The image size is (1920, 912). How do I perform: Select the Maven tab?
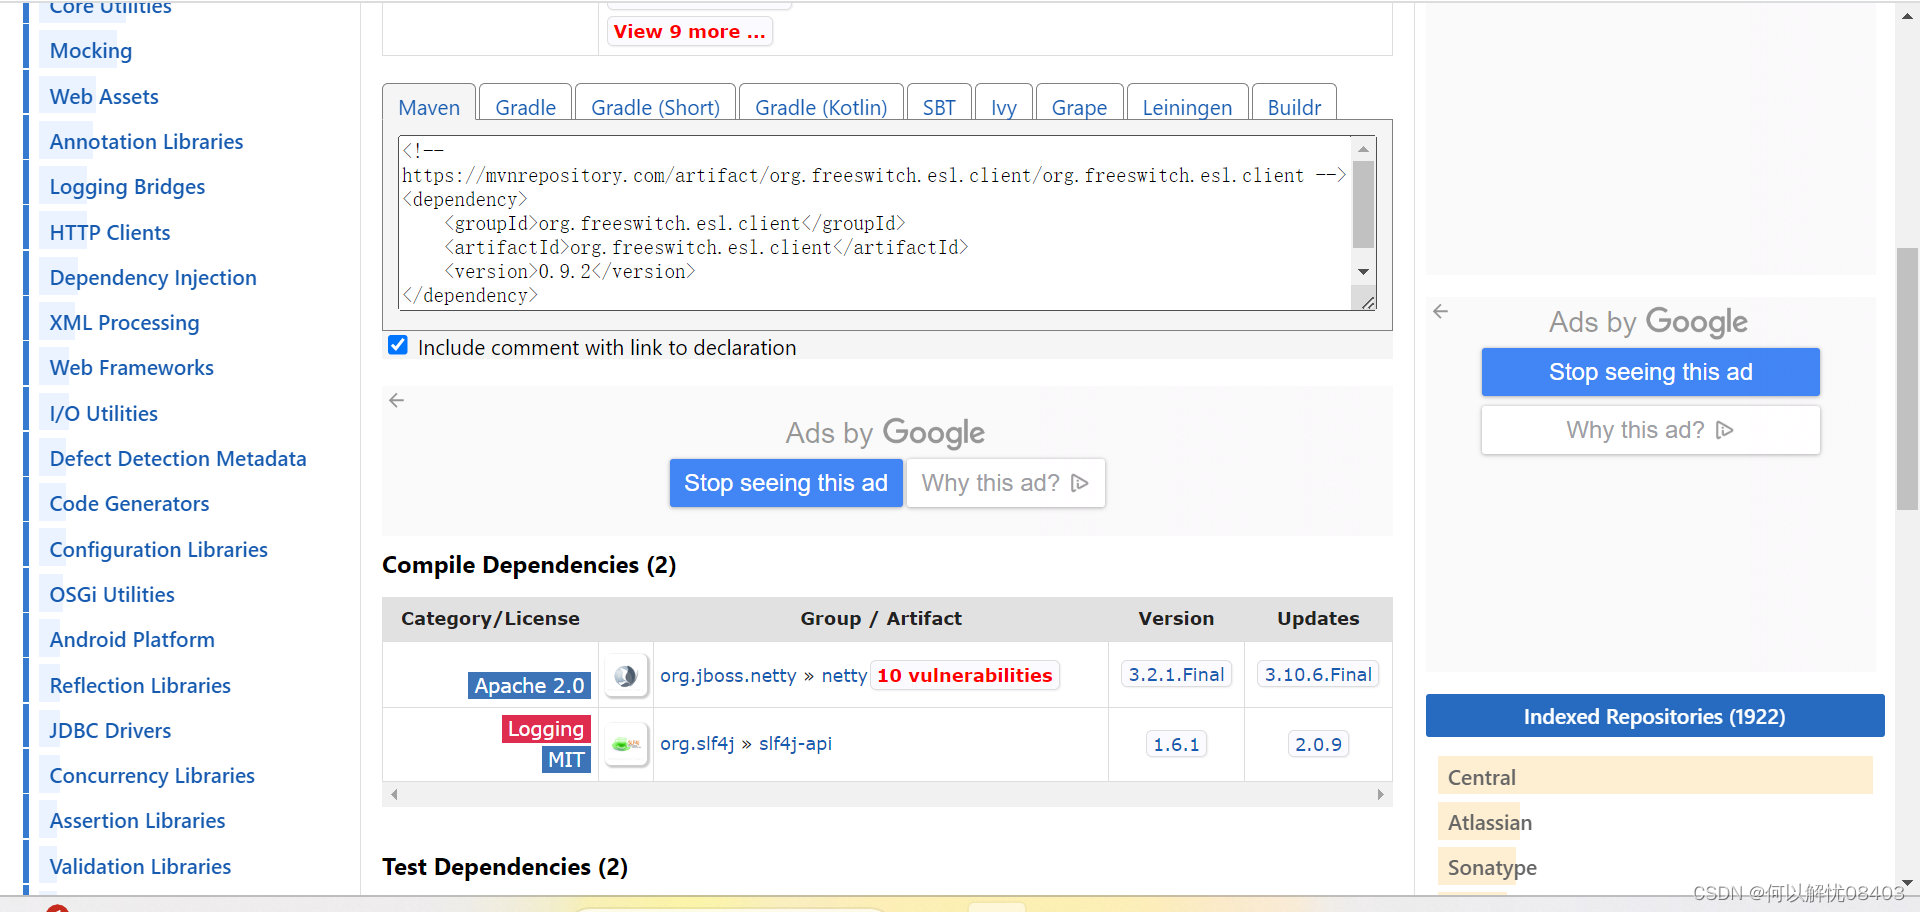pos(429,107)
